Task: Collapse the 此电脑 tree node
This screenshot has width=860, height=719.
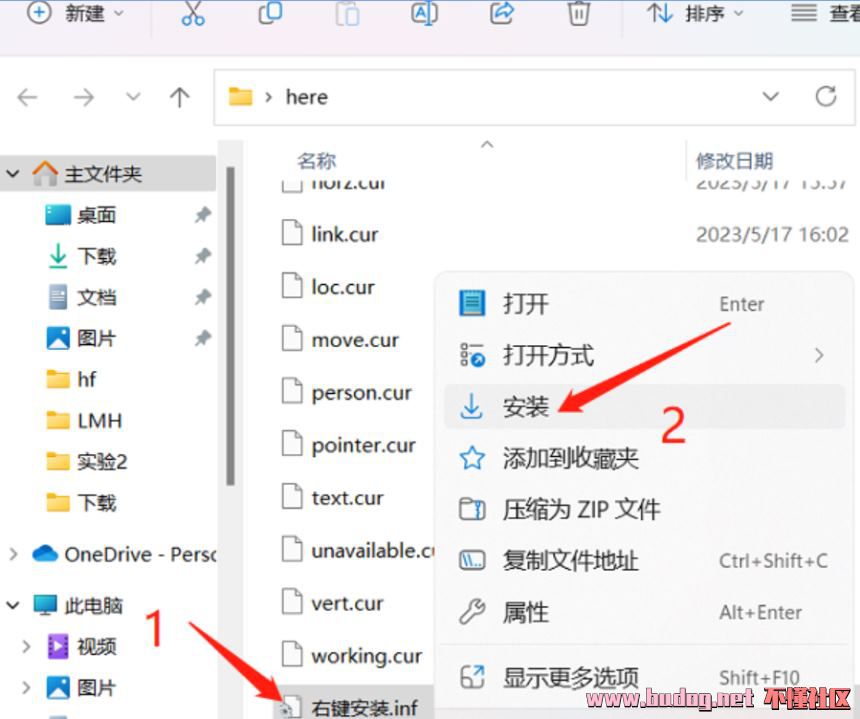Action: (x=13, y=605)
